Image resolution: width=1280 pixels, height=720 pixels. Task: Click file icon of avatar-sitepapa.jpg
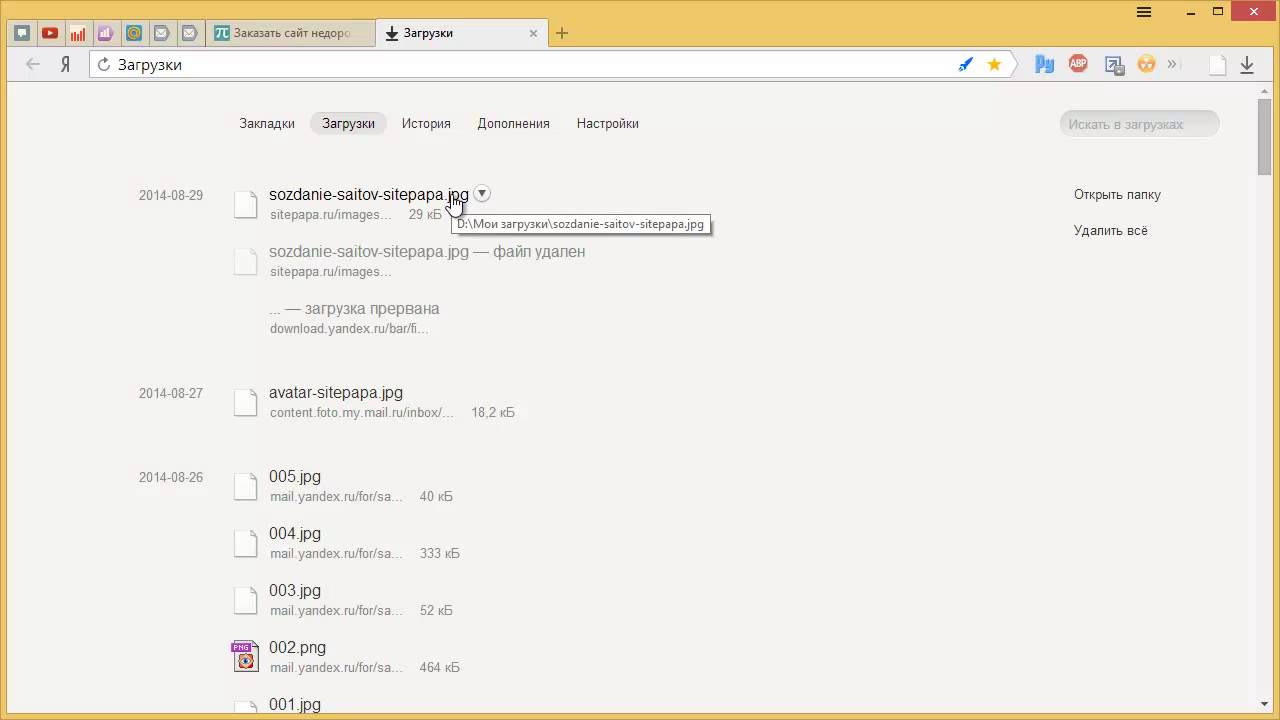click(x=245, y=402)
